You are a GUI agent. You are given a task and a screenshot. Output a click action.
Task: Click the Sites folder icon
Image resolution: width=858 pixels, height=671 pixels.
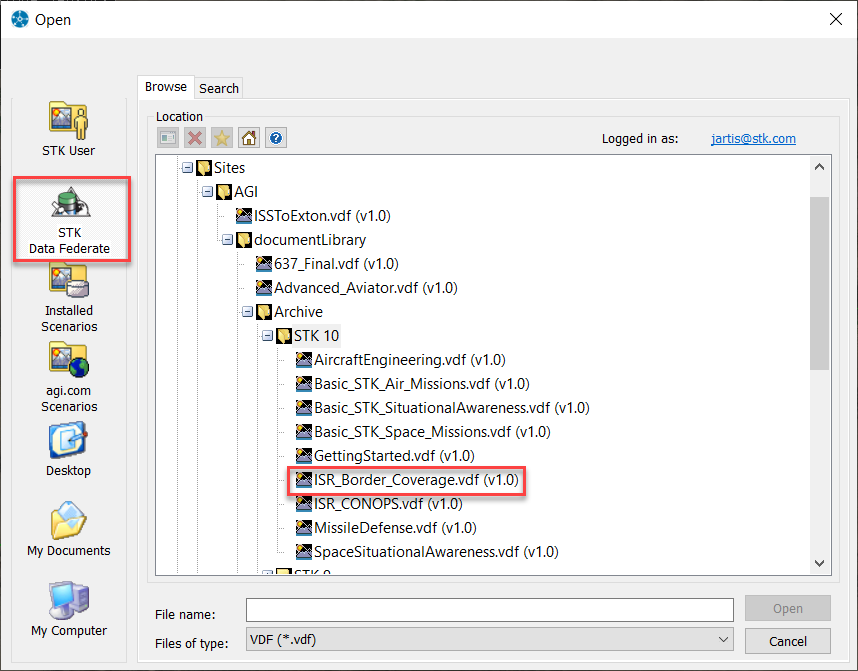[x=204, y=168]
